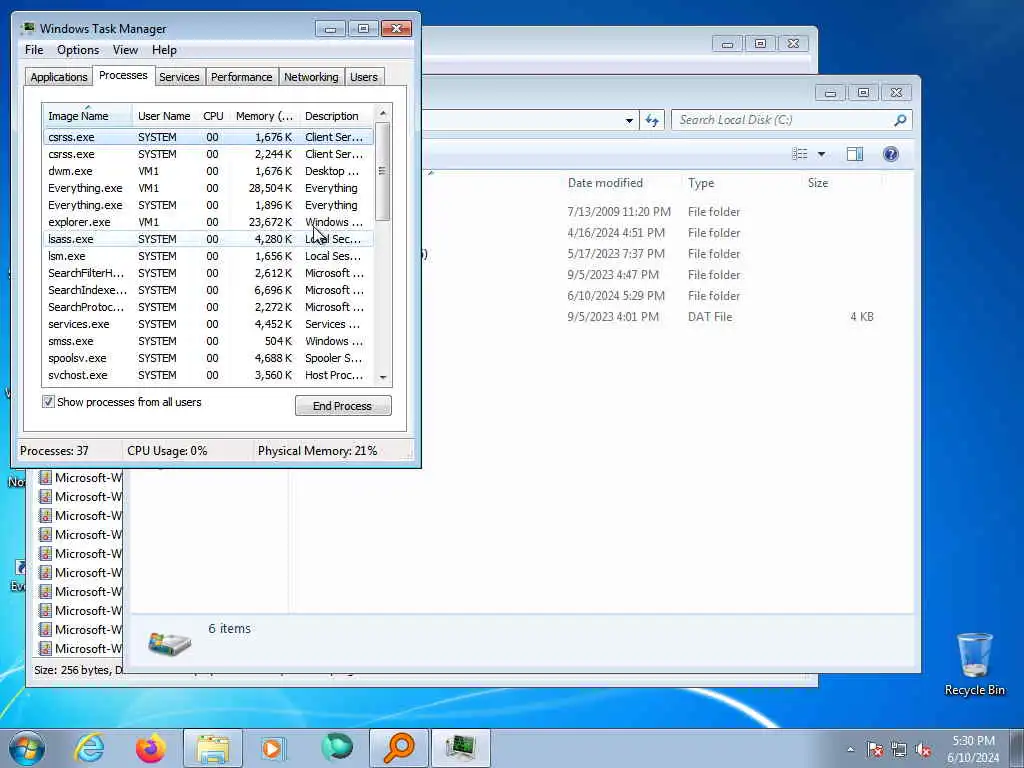Click the Explorer search magnifier icon

pyautogui.click(x=900, y=120)
